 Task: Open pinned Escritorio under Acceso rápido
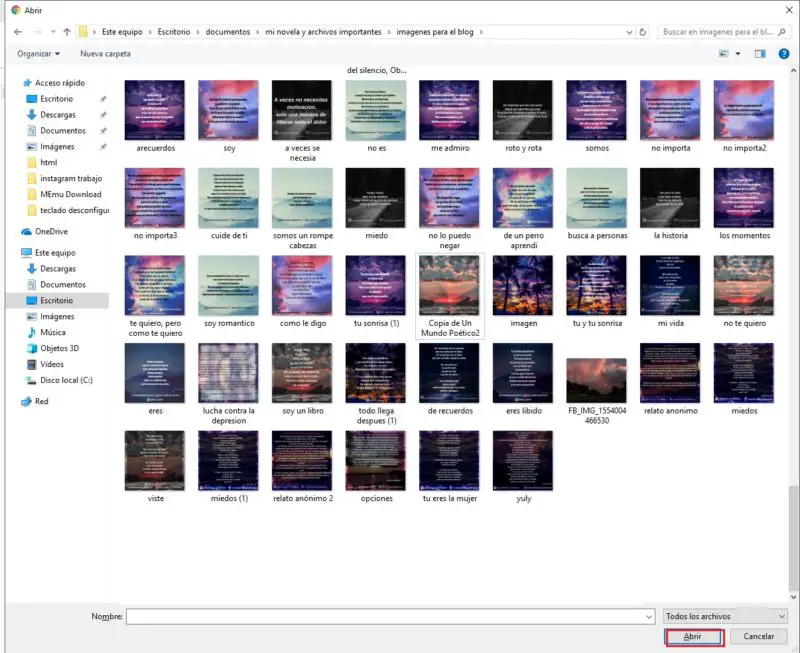click(57, 98)
